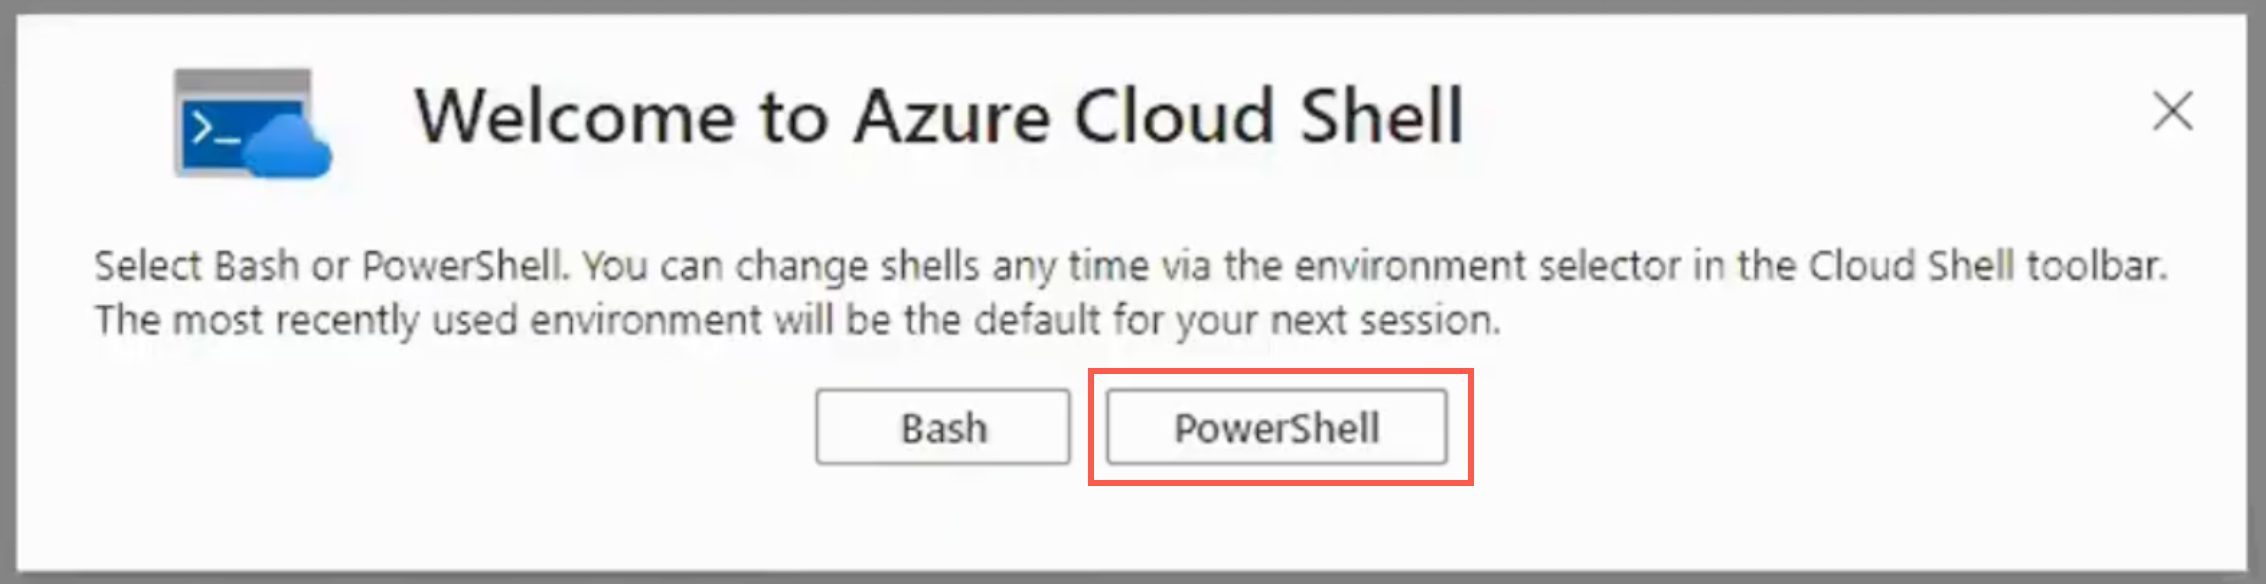Choose the PowerShell button

(x=1276, y=428)
